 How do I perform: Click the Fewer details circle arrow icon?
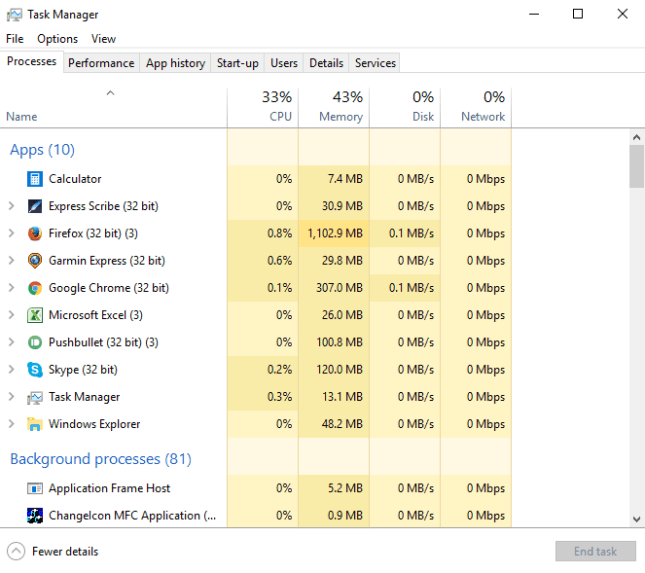click(16, 551)
